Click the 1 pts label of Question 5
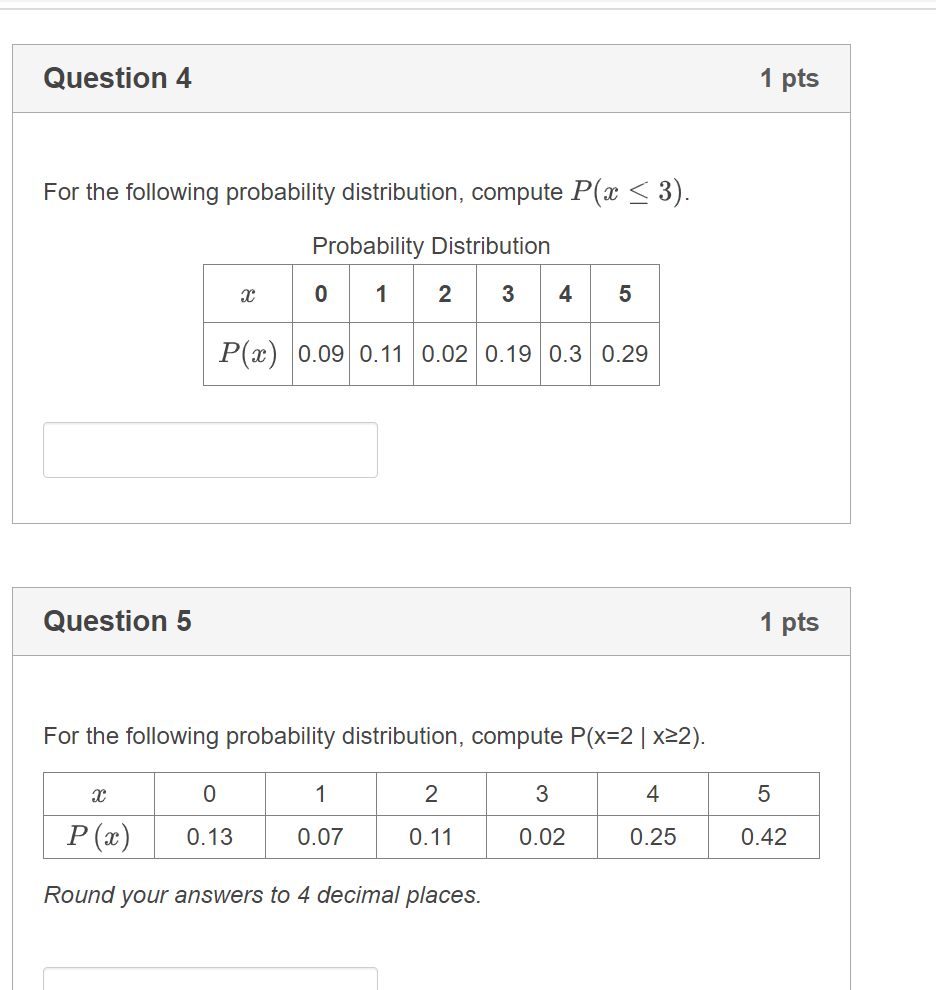 (789, 622)
